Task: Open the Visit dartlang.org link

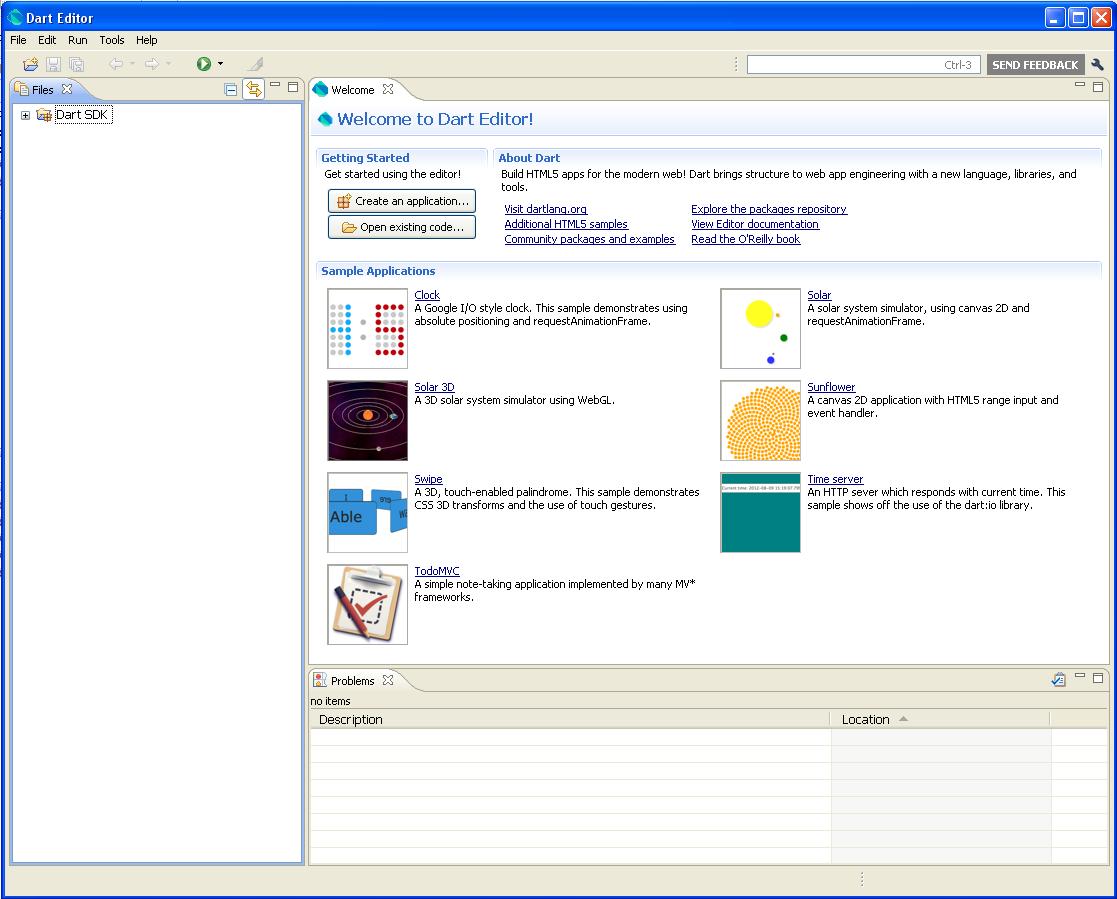Action: tap(545, 209)
